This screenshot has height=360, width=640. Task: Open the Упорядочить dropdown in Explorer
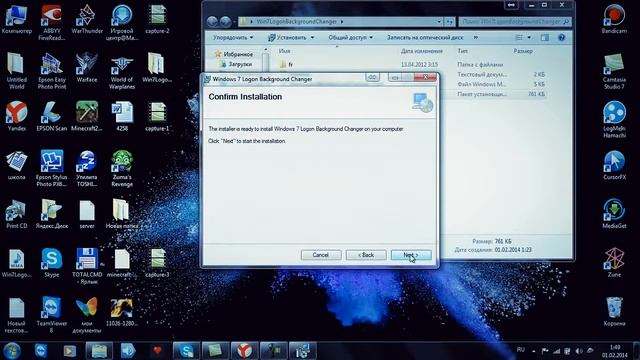(x=233, y=38)
